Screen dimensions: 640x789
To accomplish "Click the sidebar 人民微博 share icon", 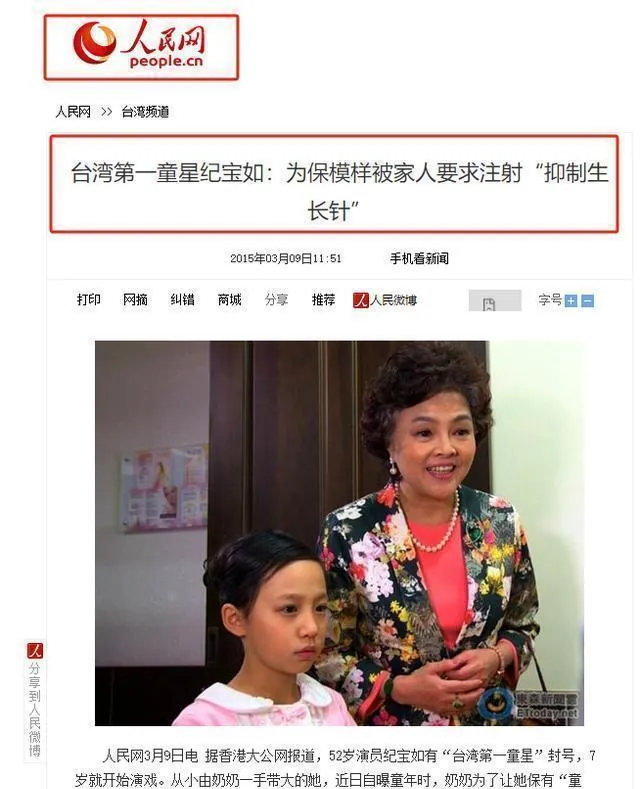I will click(35, 651).
